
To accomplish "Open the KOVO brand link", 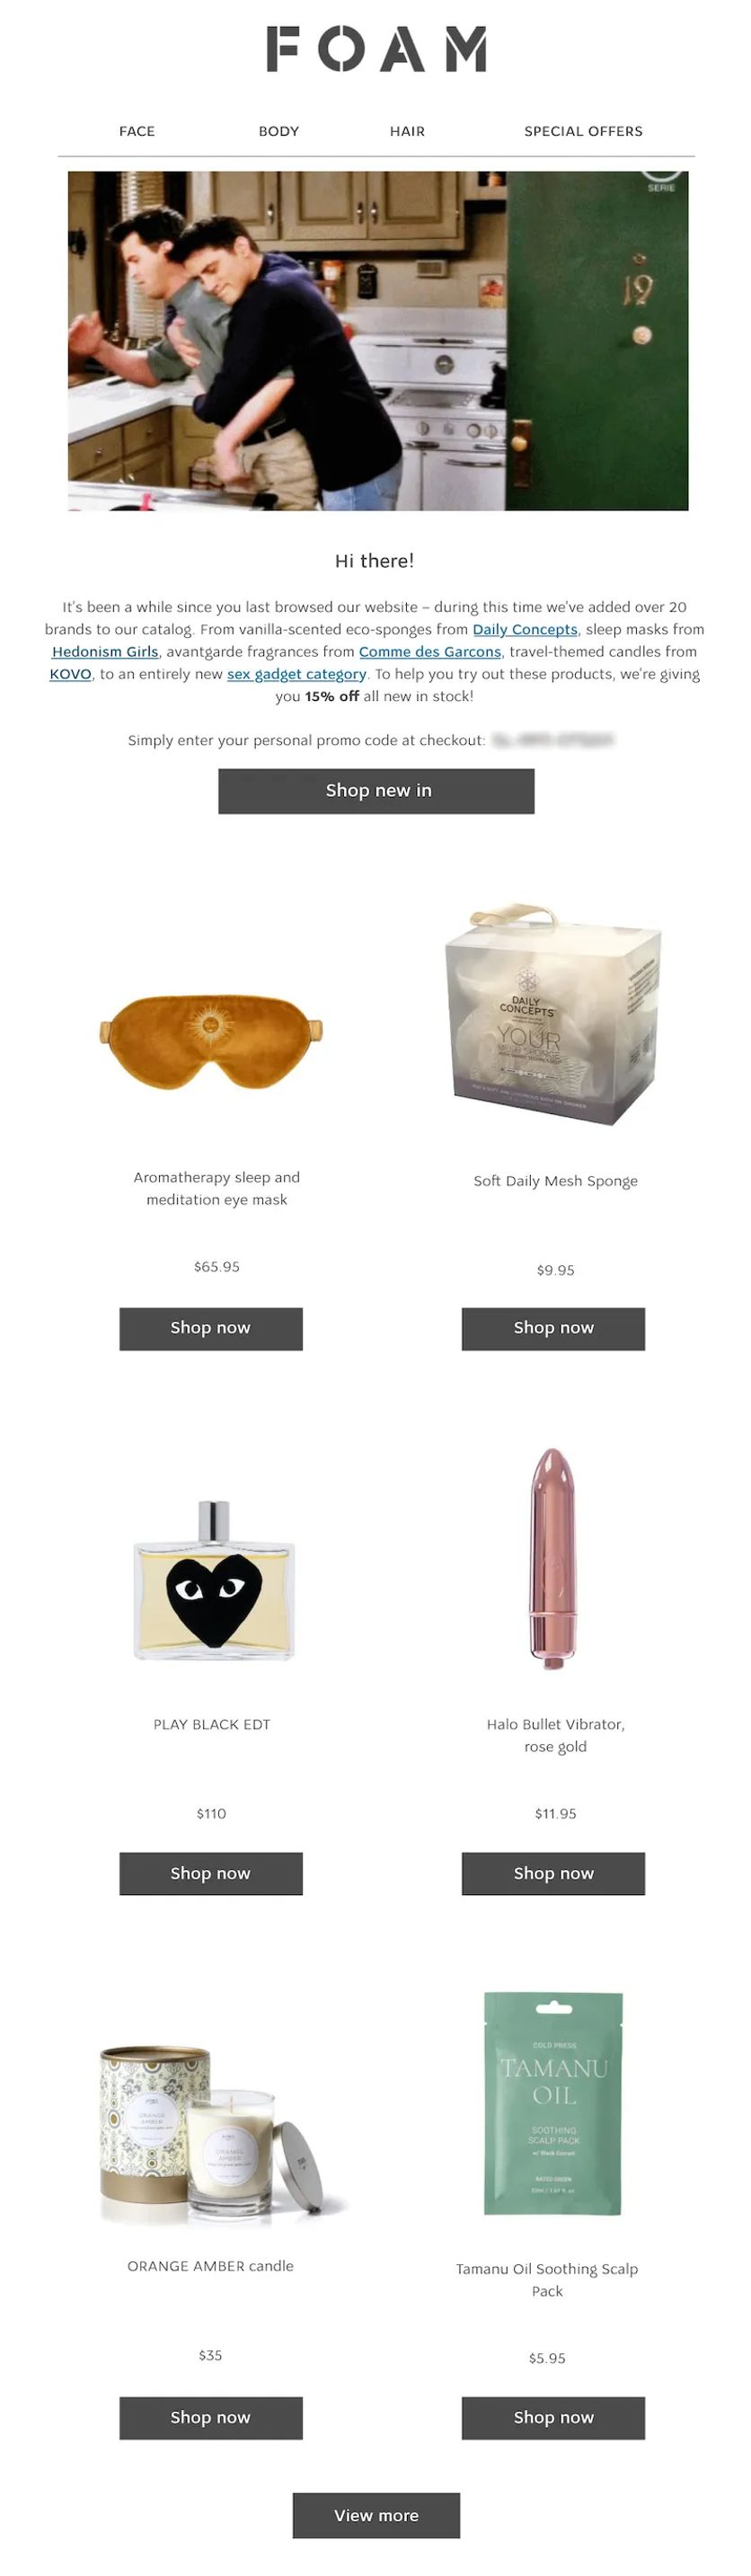I will 70,674.
